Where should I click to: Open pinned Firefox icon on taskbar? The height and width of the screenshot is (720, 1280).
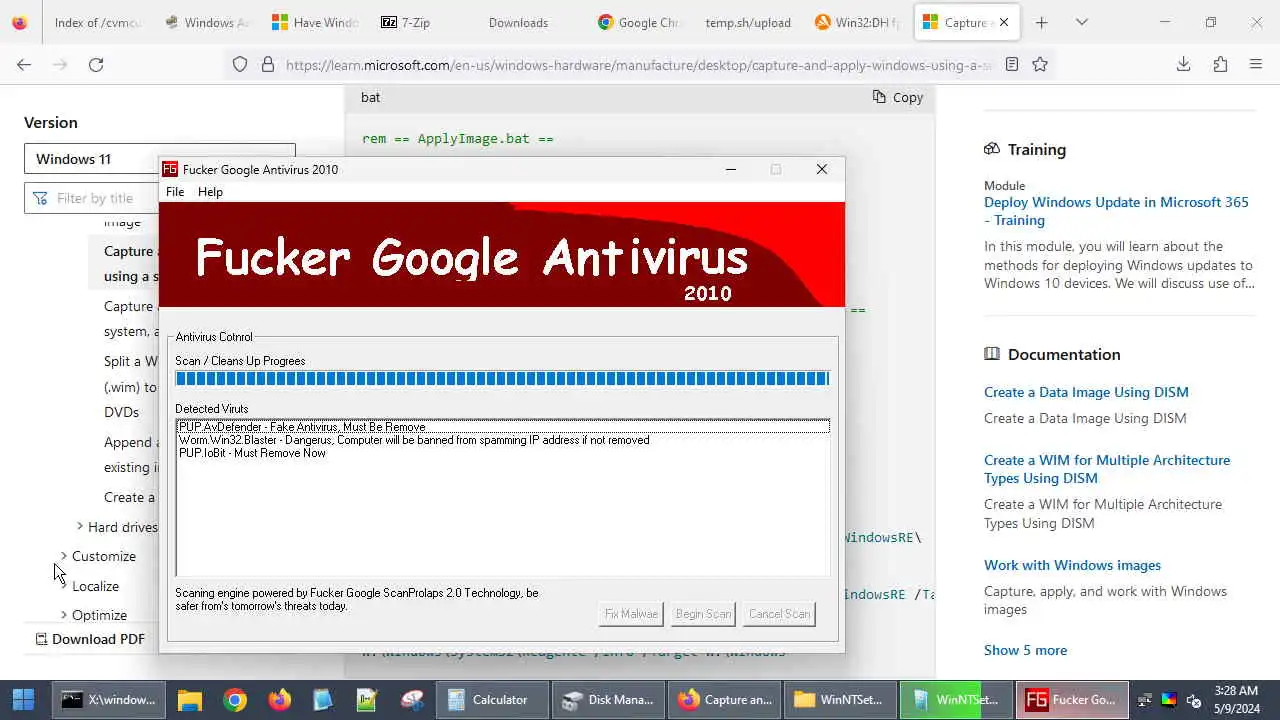pos(279,700)
